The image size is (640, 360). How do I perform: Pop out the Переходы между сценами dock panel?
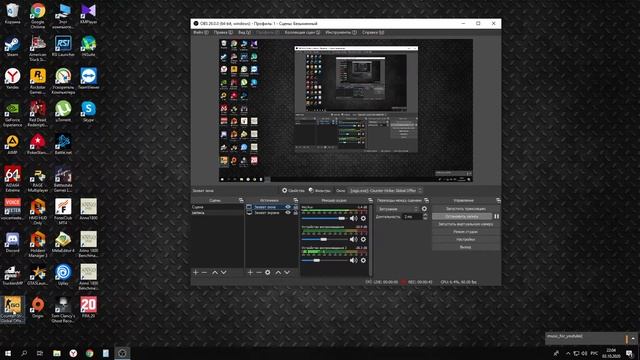pos(426,200)
